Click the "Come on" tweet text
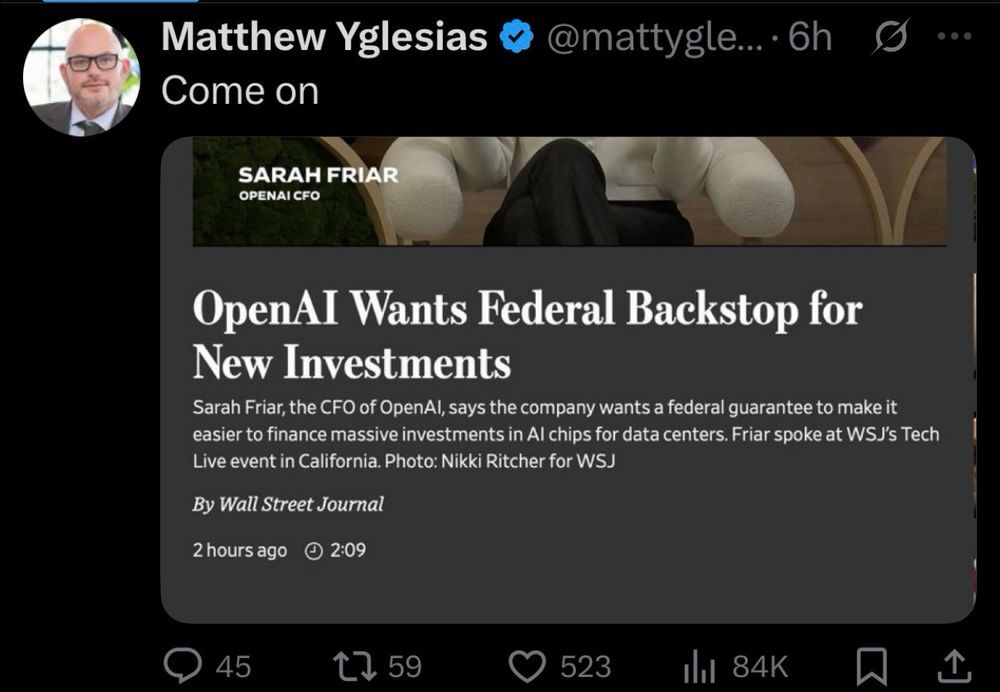The image size is (1000, 692). (x=240, y=91)
